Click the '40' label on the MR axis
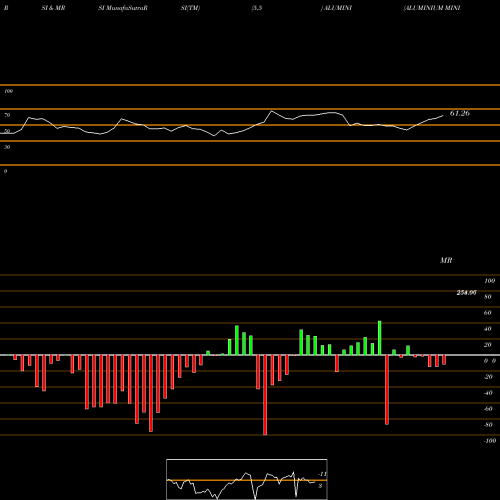 tap(488, 329)
